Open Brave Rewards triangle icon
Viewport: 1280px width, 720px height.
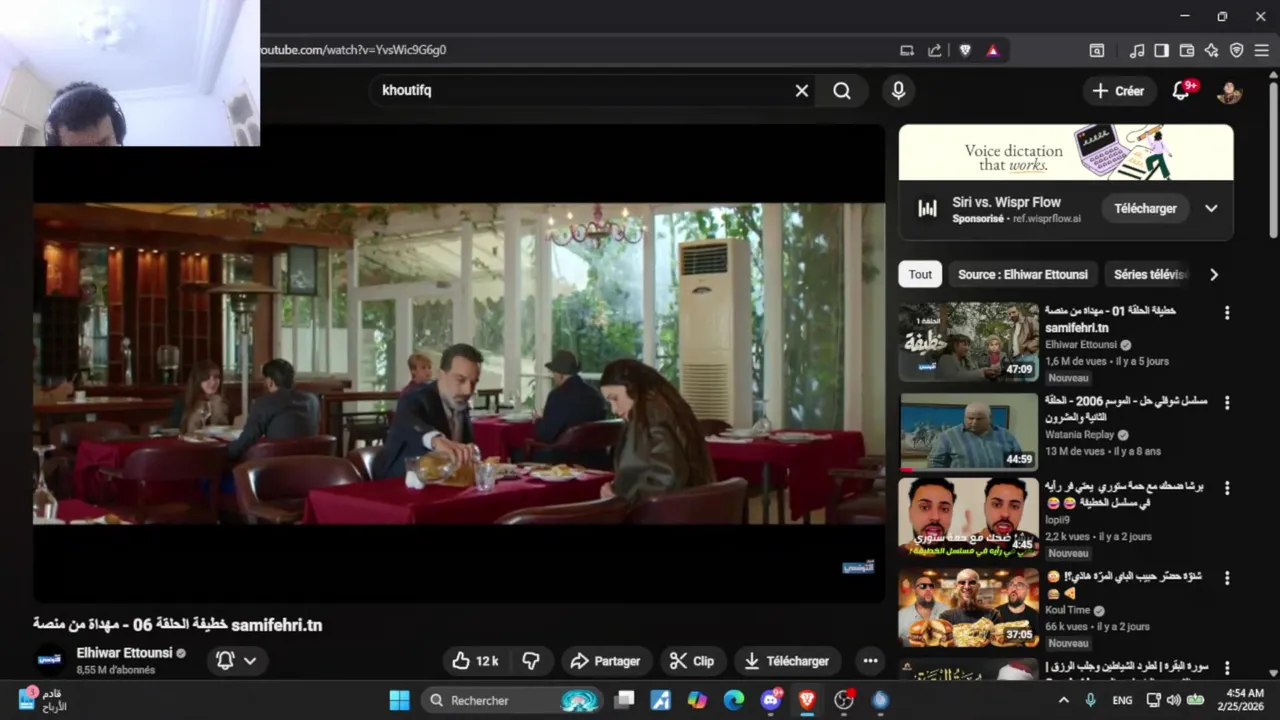click(x=993, y=50)
